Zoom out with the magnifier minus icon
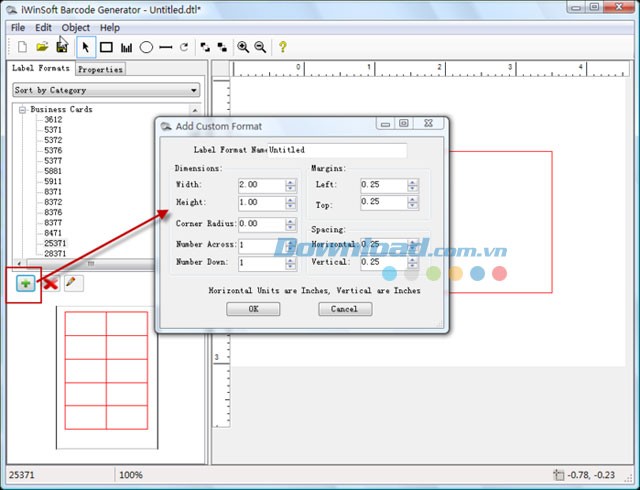The height and width of the screenshot is (490, 640). click(260, 47)
